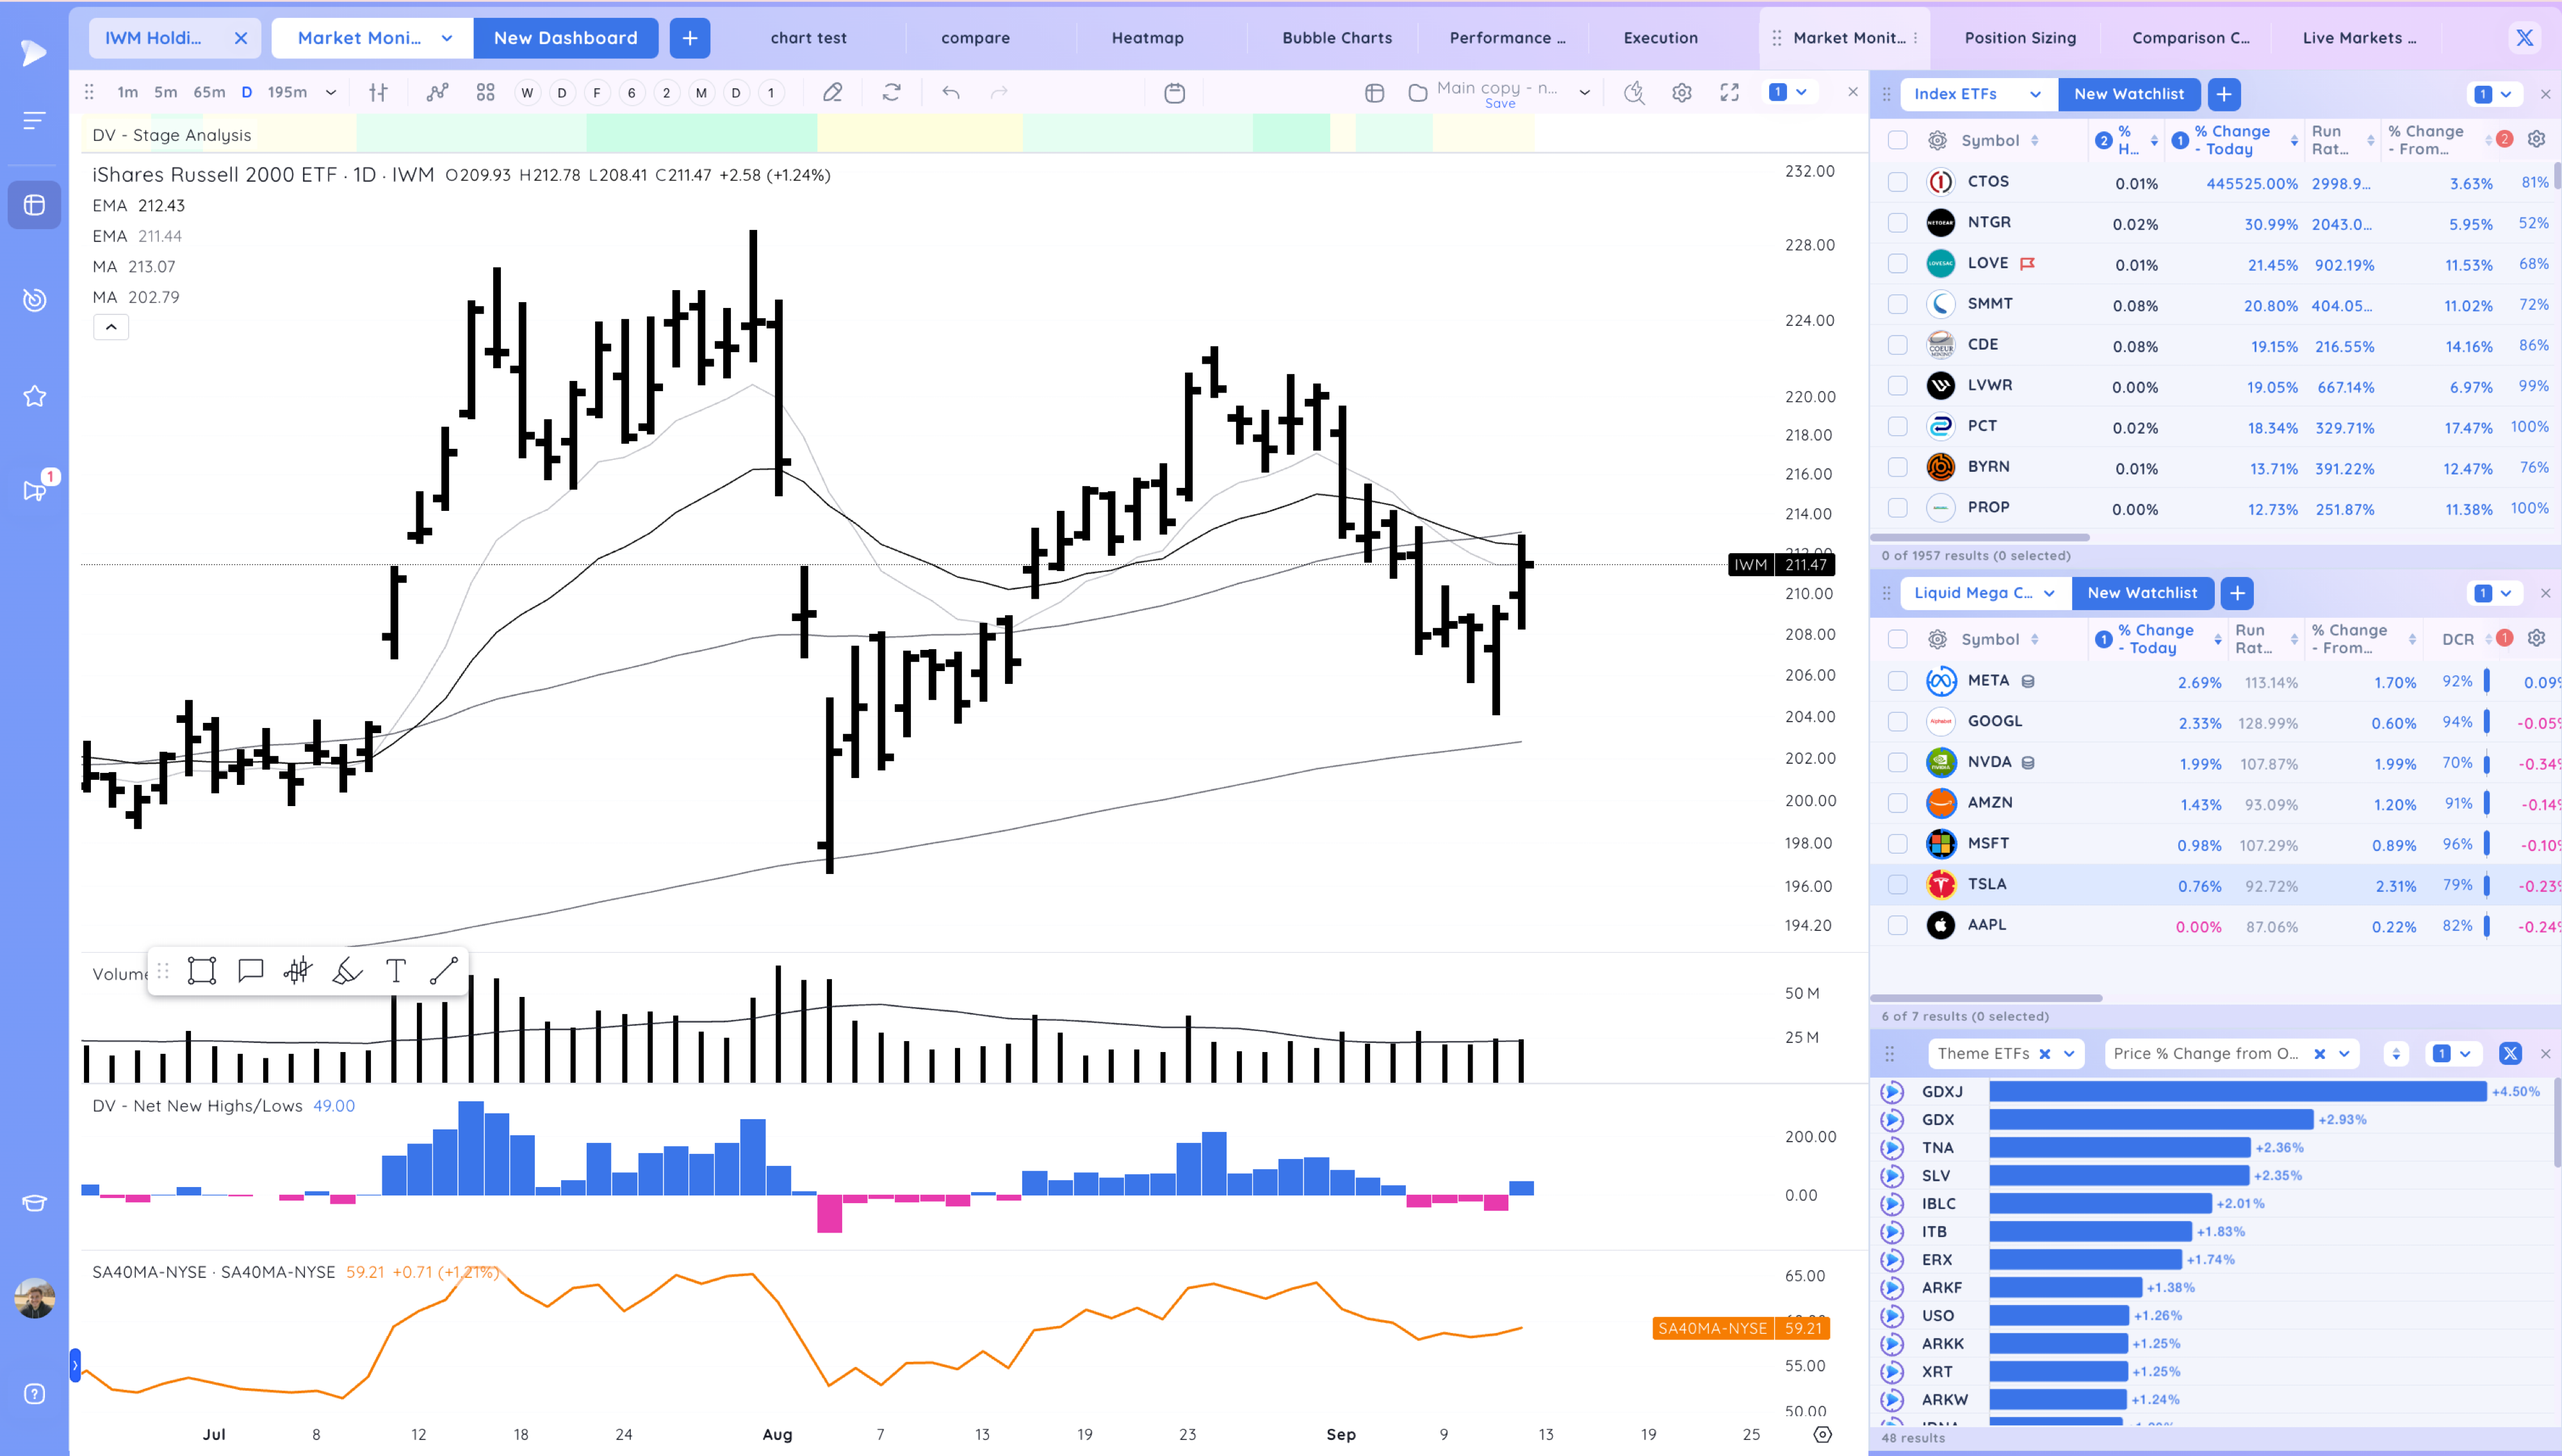The width and height of the screenshot is (2562, 1456).
Task: Switch to the Heatmap tab
Action: tap(1147, 38)
